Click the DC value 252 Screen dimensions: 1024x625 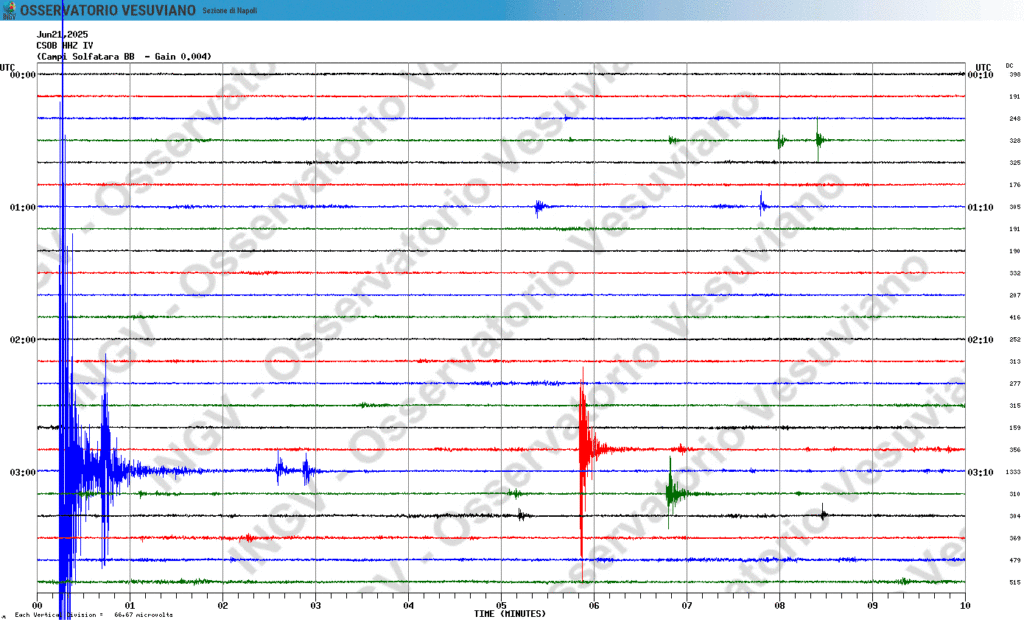click(1015, 340)
